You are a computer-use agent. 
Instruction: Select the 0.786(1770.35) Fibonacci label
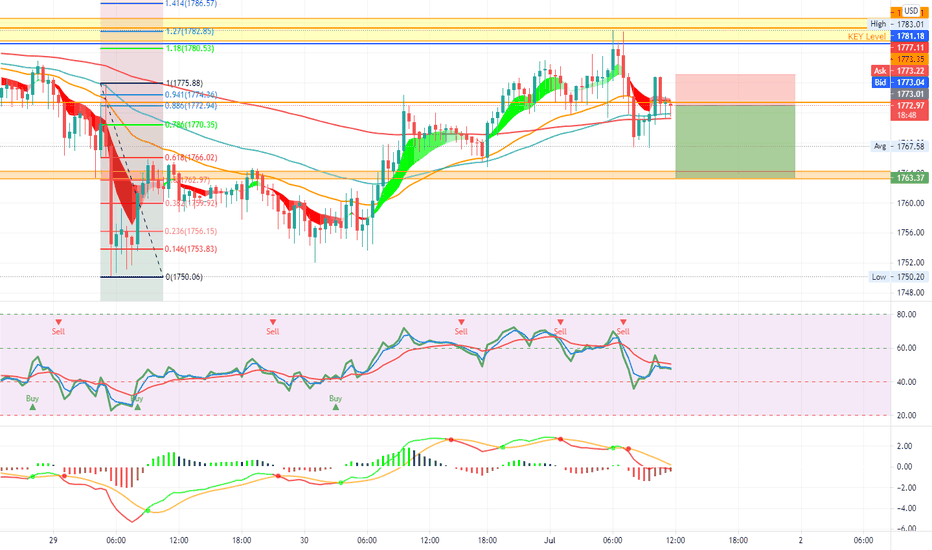pos(191,125)
